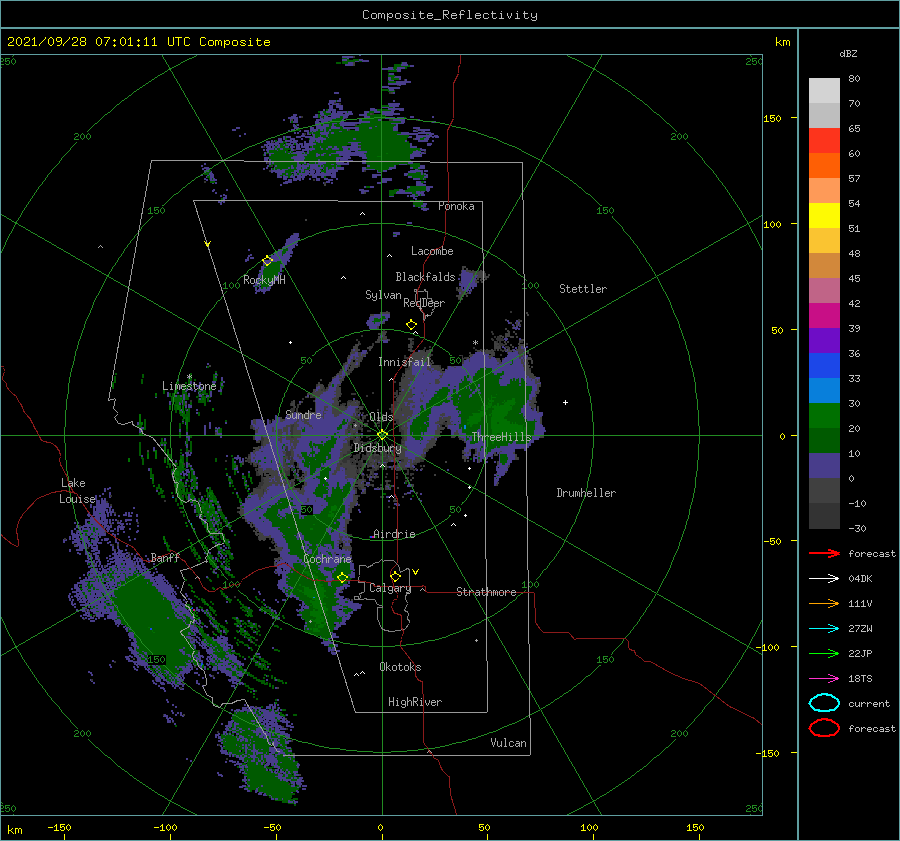Screen dimensions: 900x841
Task: Click the Drumheller city label
Action: 586,493
